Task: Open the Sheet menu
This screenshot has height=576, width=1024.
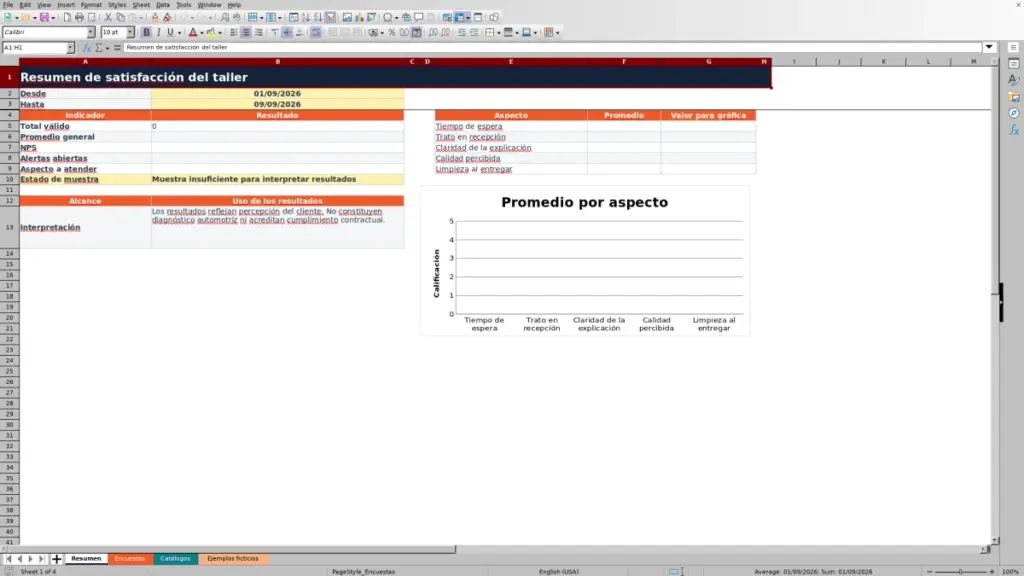Action: point(141,5)
